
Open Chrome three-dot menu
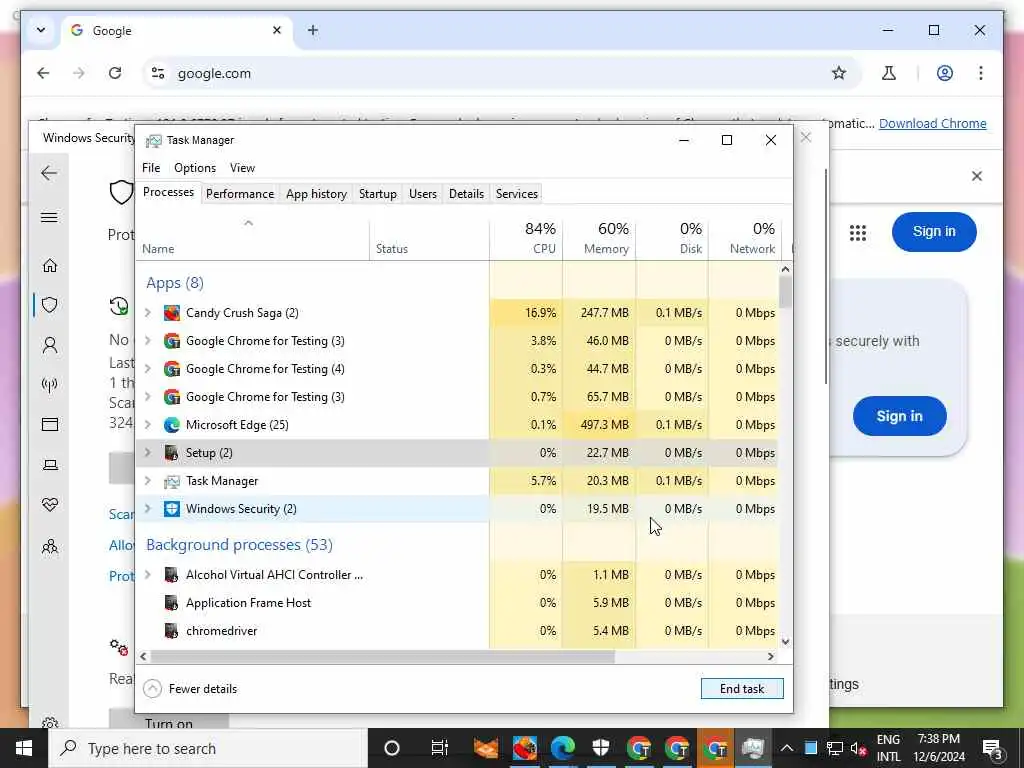coord(980,73)
